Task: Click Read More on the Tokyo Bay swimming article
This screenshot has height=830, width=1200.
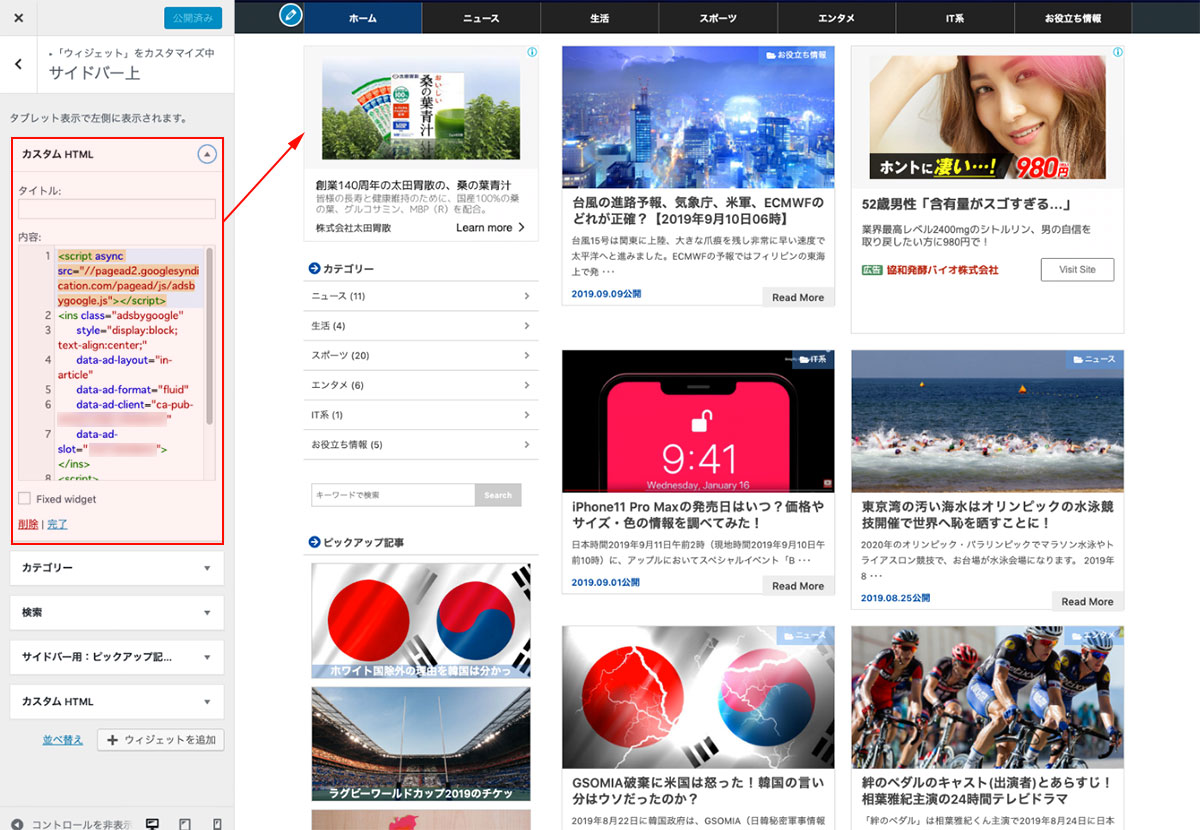Action: [x=1087, y=601]
